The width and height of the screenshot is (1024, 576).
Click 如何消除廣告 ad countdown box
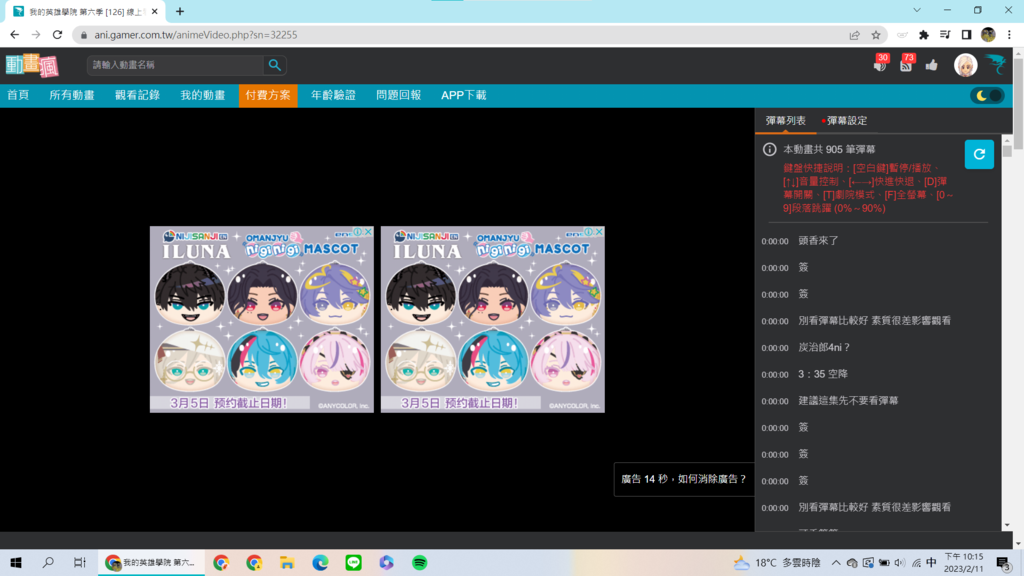pyautogui.click(x=683, y=479)
